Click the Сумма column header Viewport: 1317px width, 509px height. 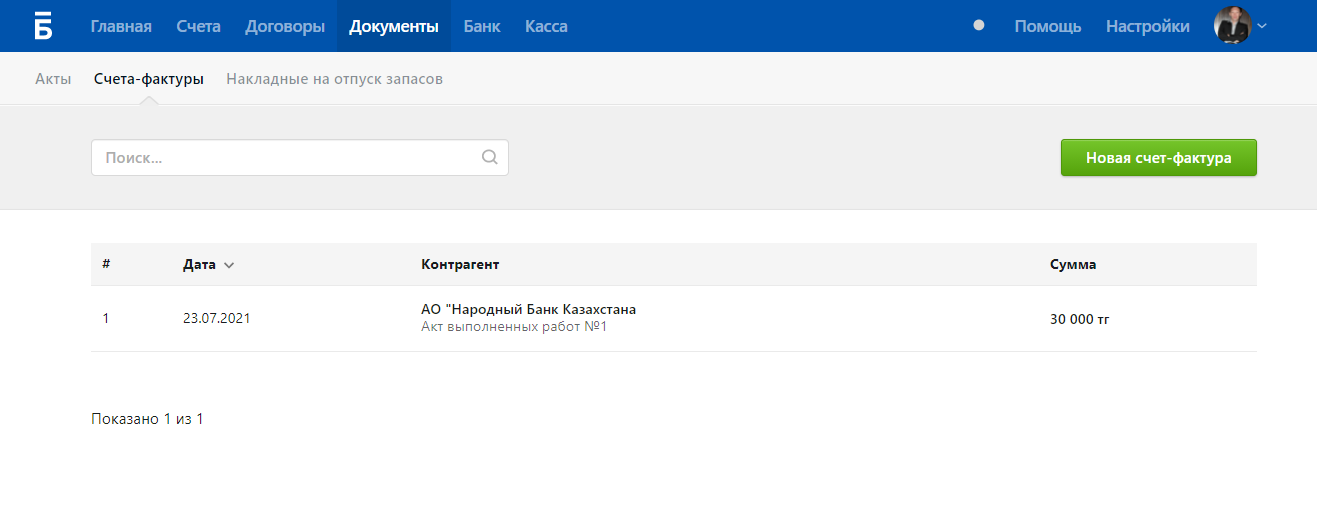coord(1073,265)
